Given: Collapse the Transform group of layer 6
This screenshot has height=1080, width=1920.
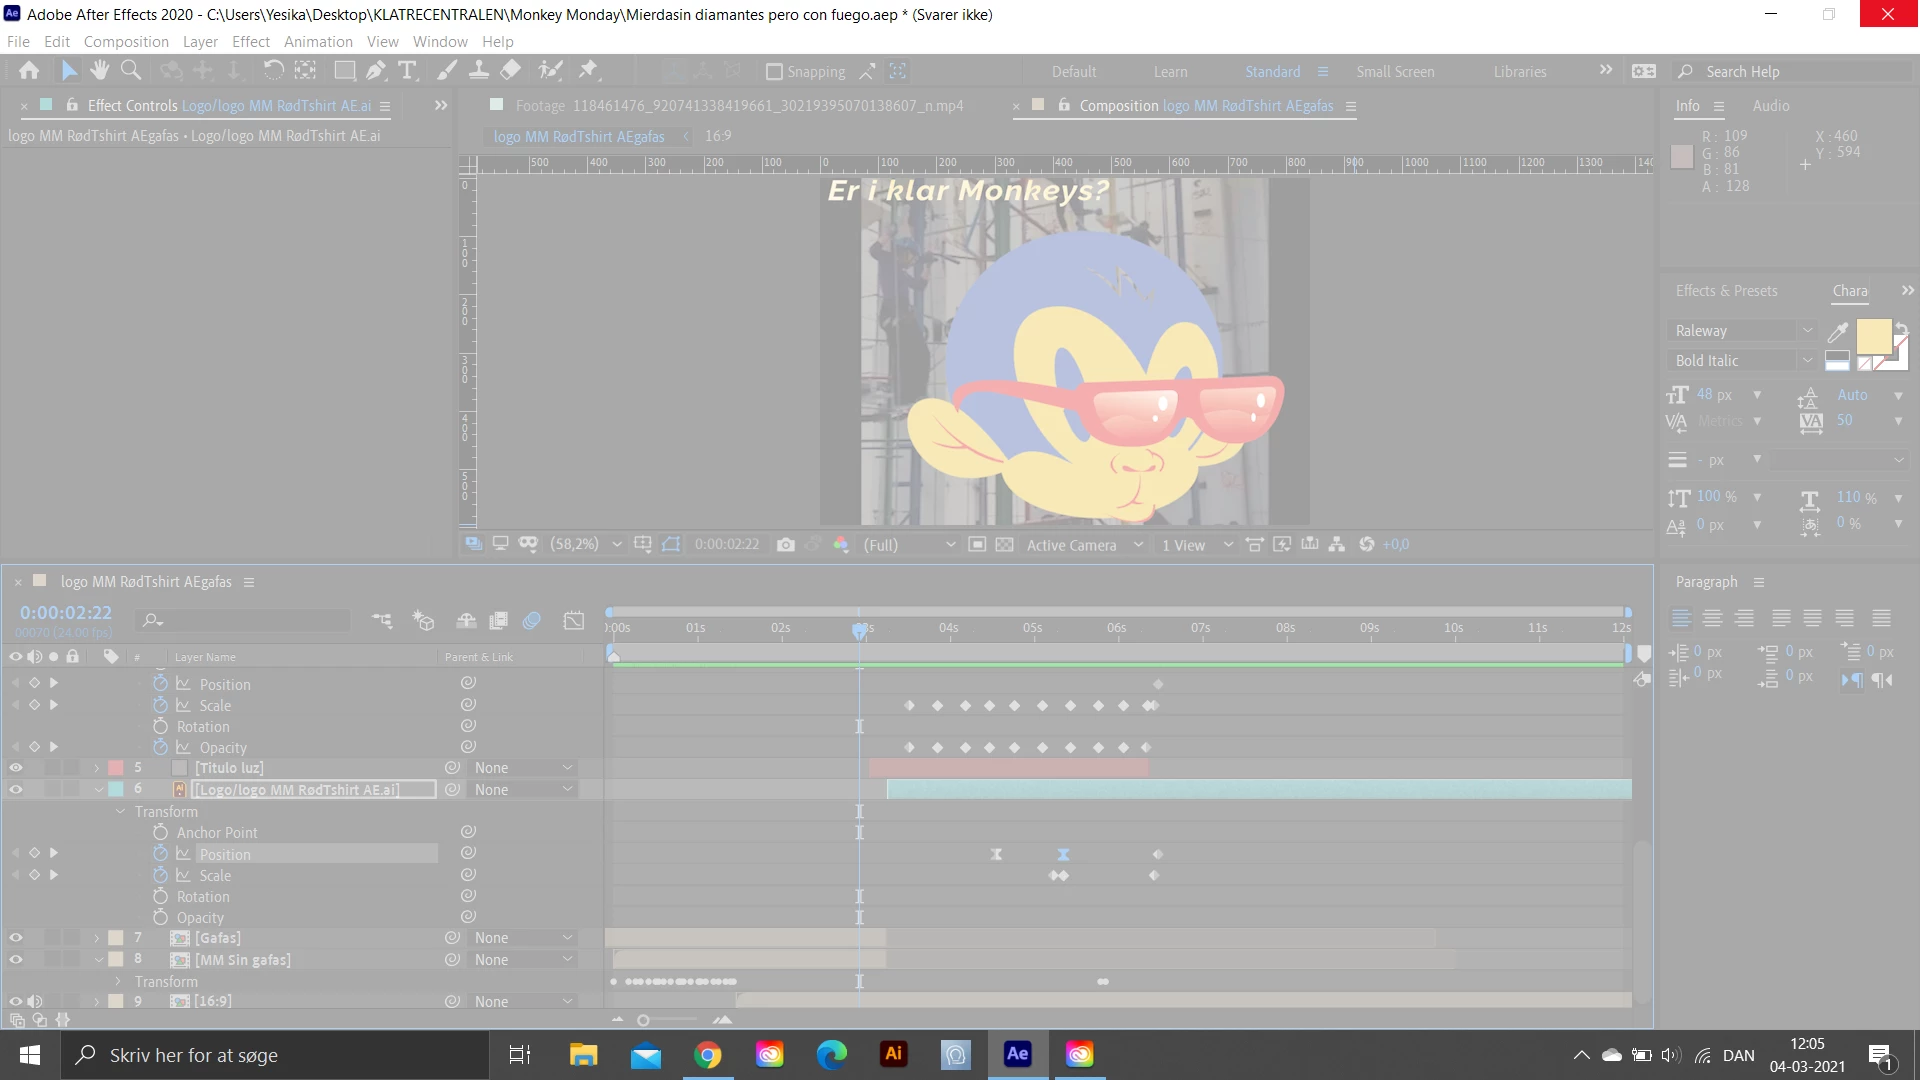Looking at the screenshot, I should (x=120, y=812).
